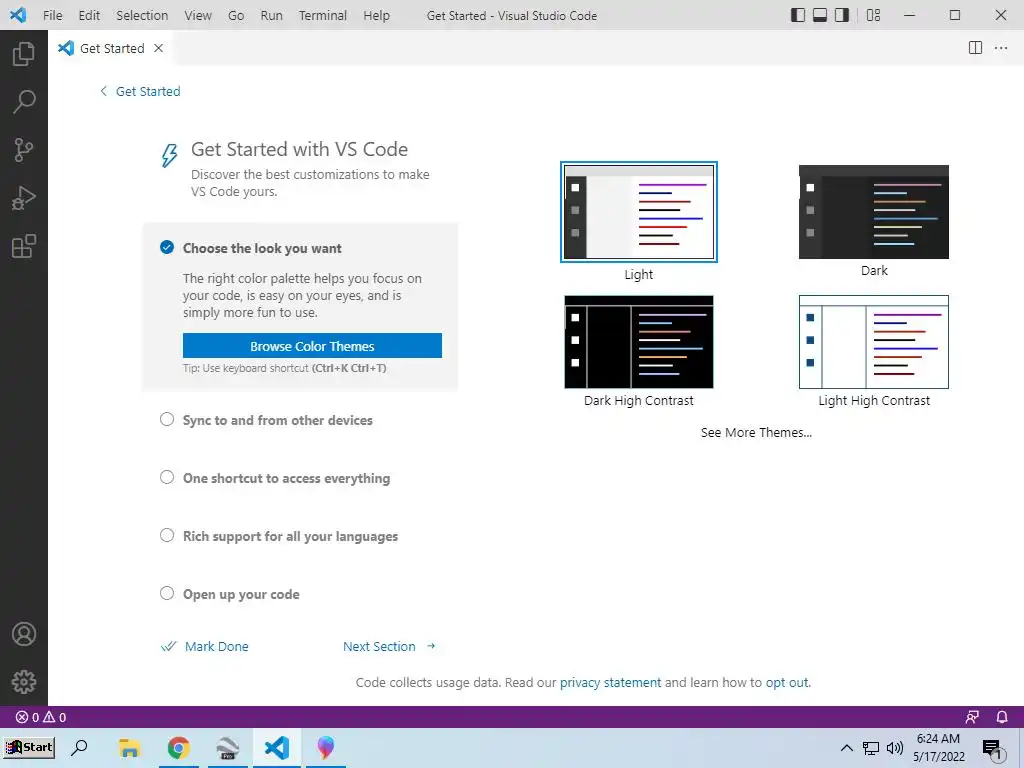Open the notifications bell in status bar
Image resolution: width=1024 pixels, height=768 pixels.
click(1002, 717)
